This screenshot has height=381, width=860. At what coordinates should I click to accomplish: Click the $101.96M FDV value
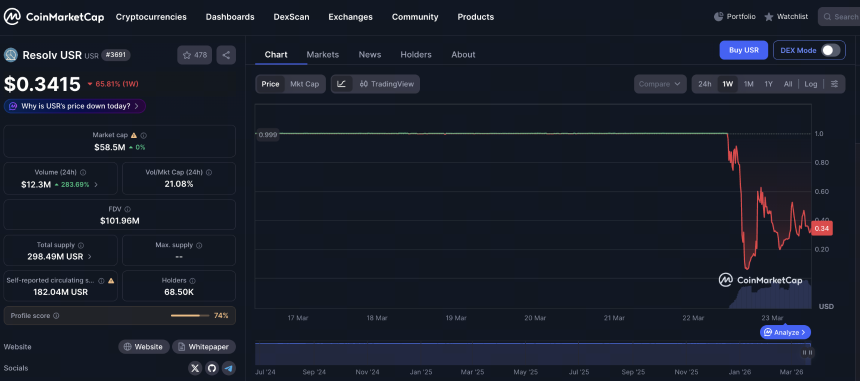120,221
